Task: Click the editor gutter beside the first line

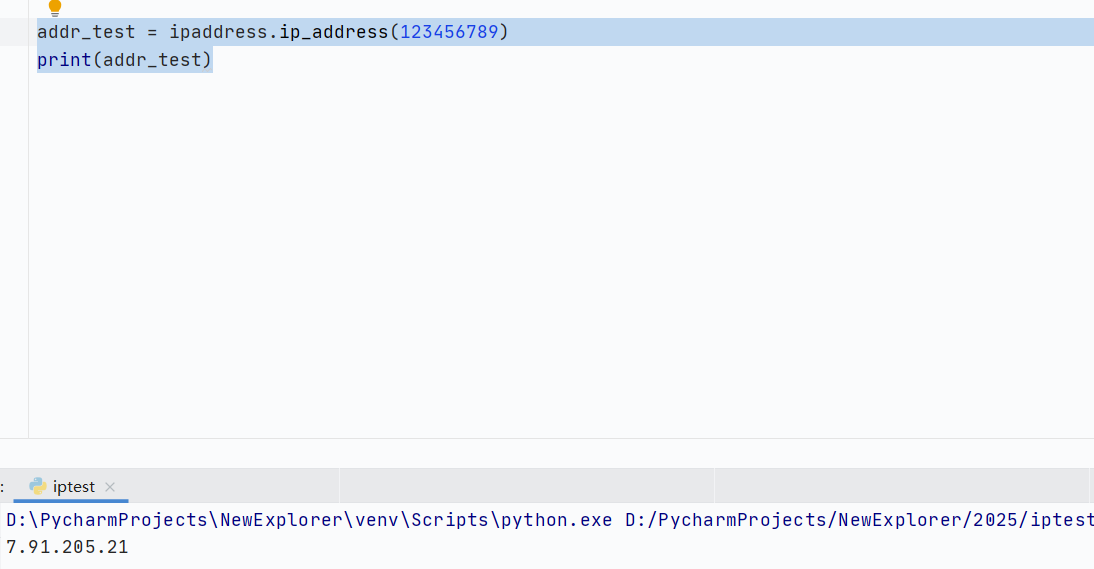Action: coord(14,32)
